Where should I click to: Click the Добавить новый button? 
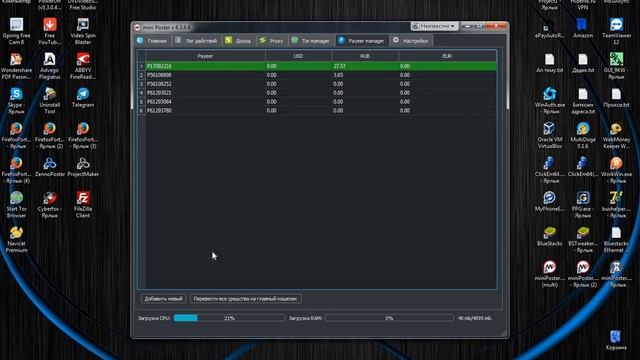click(163, 299)
